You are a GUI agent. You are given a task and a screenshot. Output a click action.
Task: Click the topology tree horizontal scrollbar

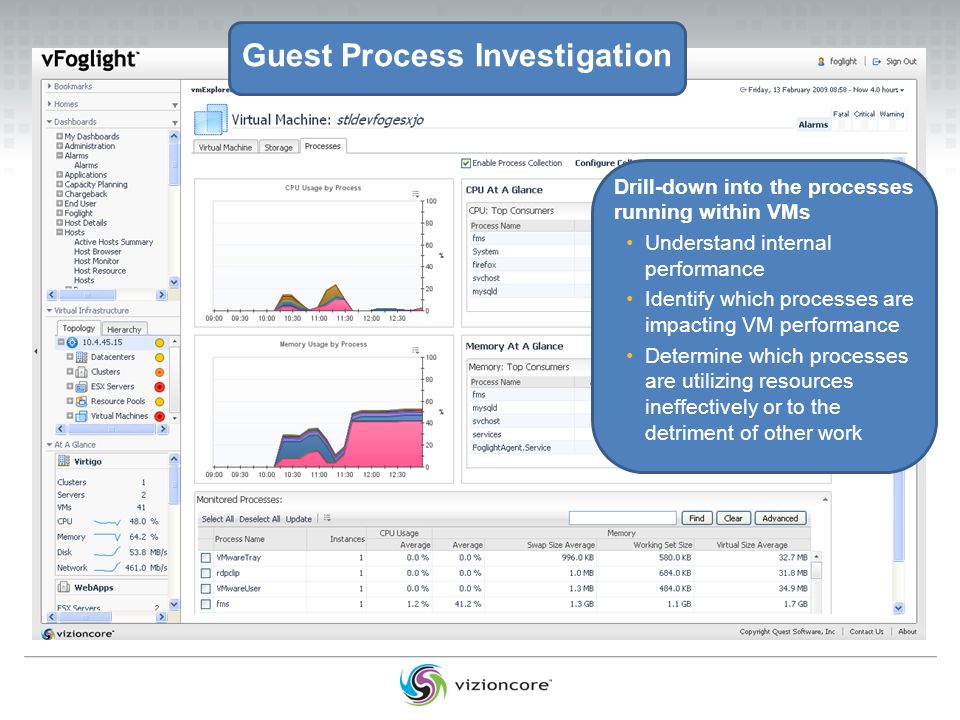tap(112, 429)
